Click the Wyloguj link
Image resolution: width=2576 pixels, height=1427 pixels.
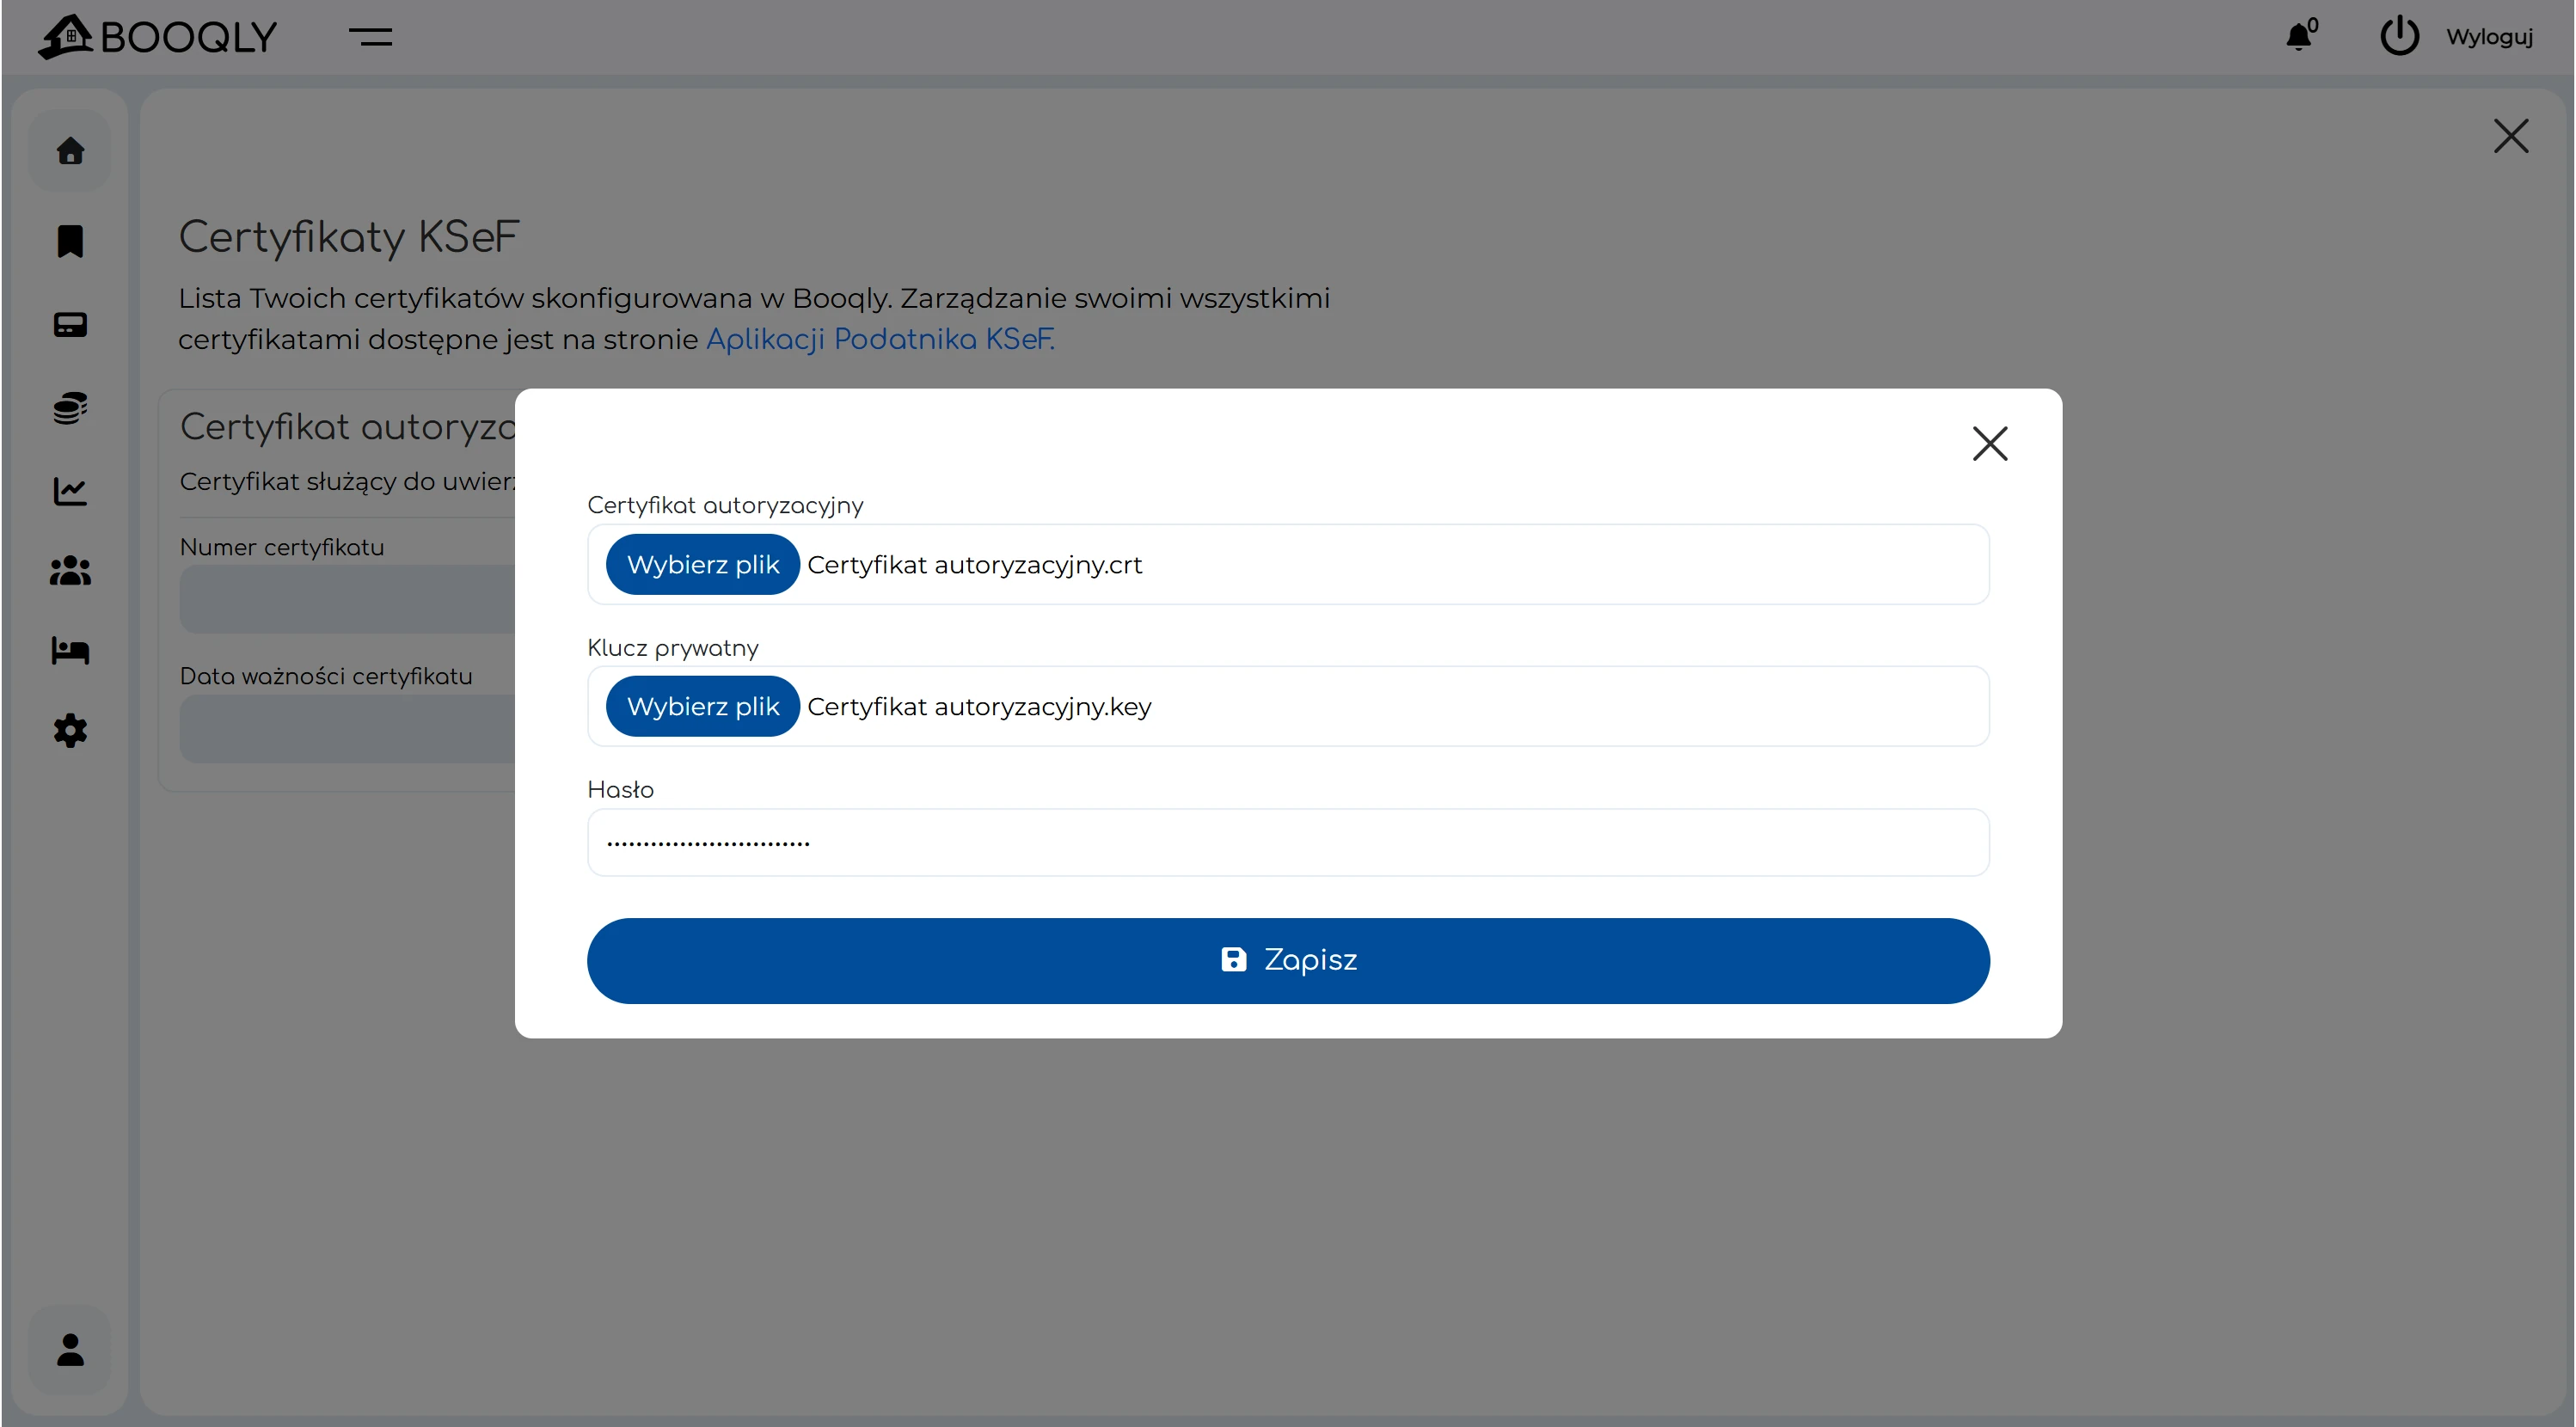pos(2489,37)
